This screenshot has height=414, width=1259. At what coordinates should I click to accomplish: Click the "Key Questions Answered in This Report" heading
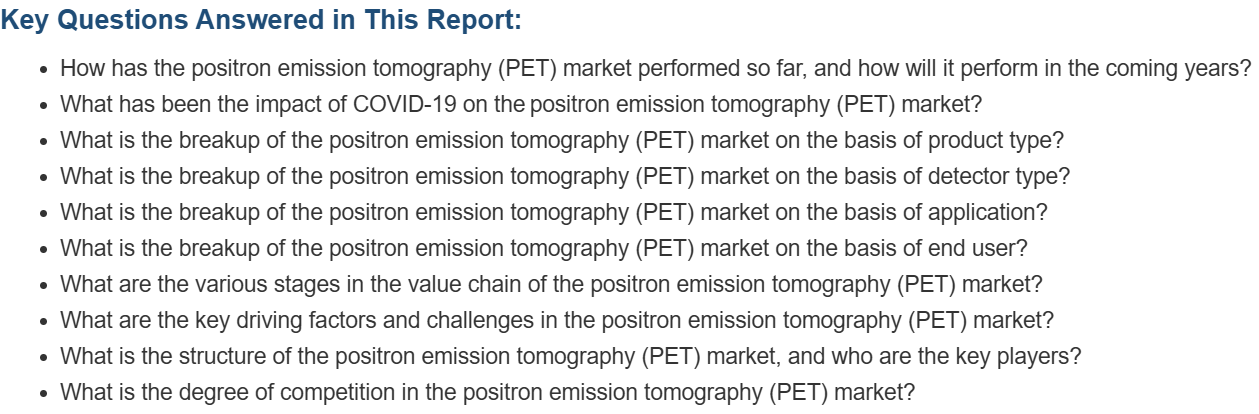(x=261, y=21)
